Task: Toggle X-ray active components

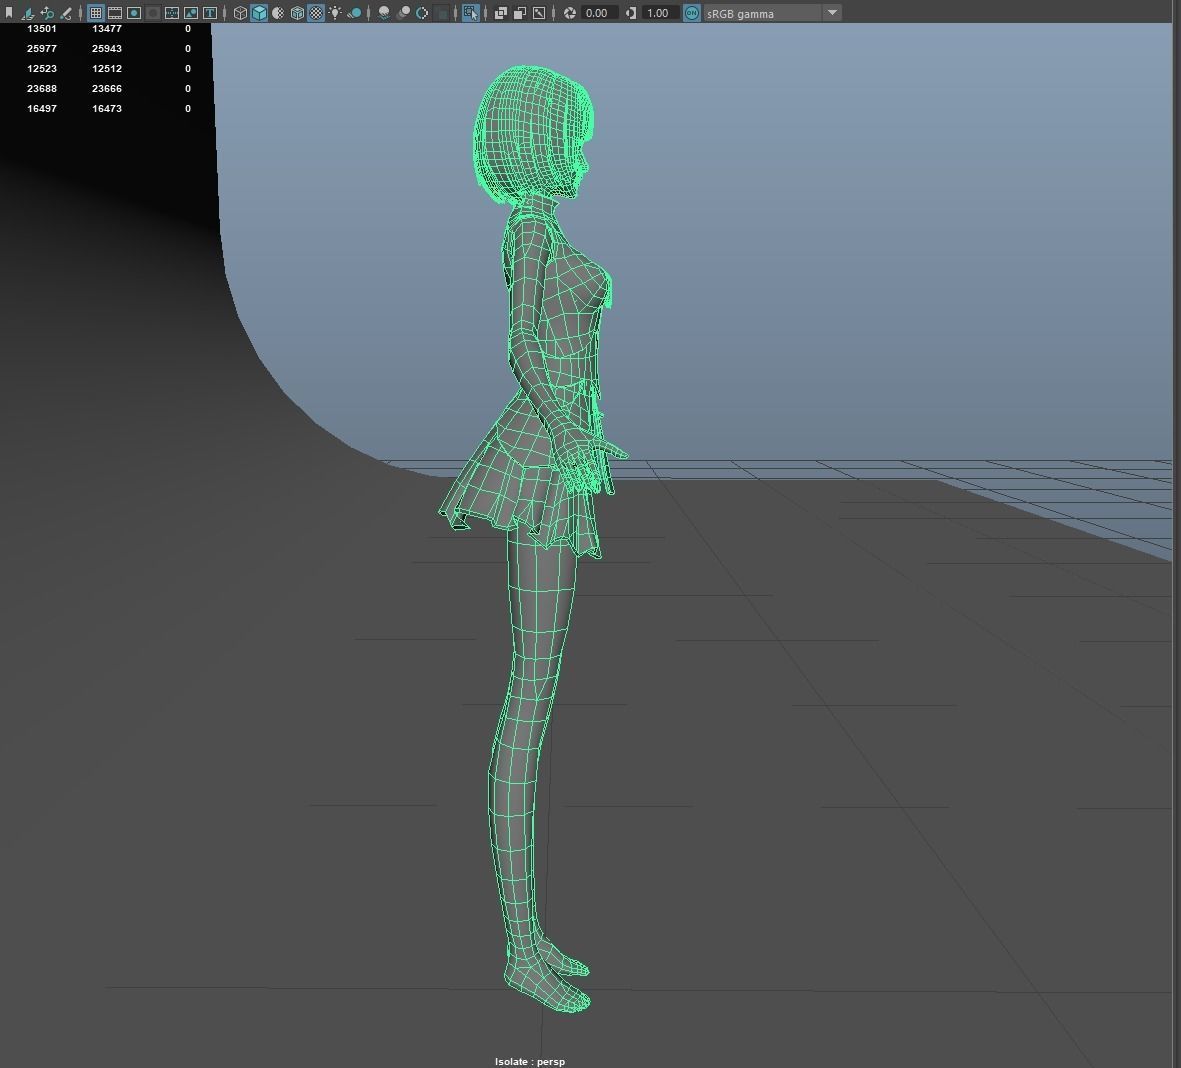Action: [x=520, y=13]
